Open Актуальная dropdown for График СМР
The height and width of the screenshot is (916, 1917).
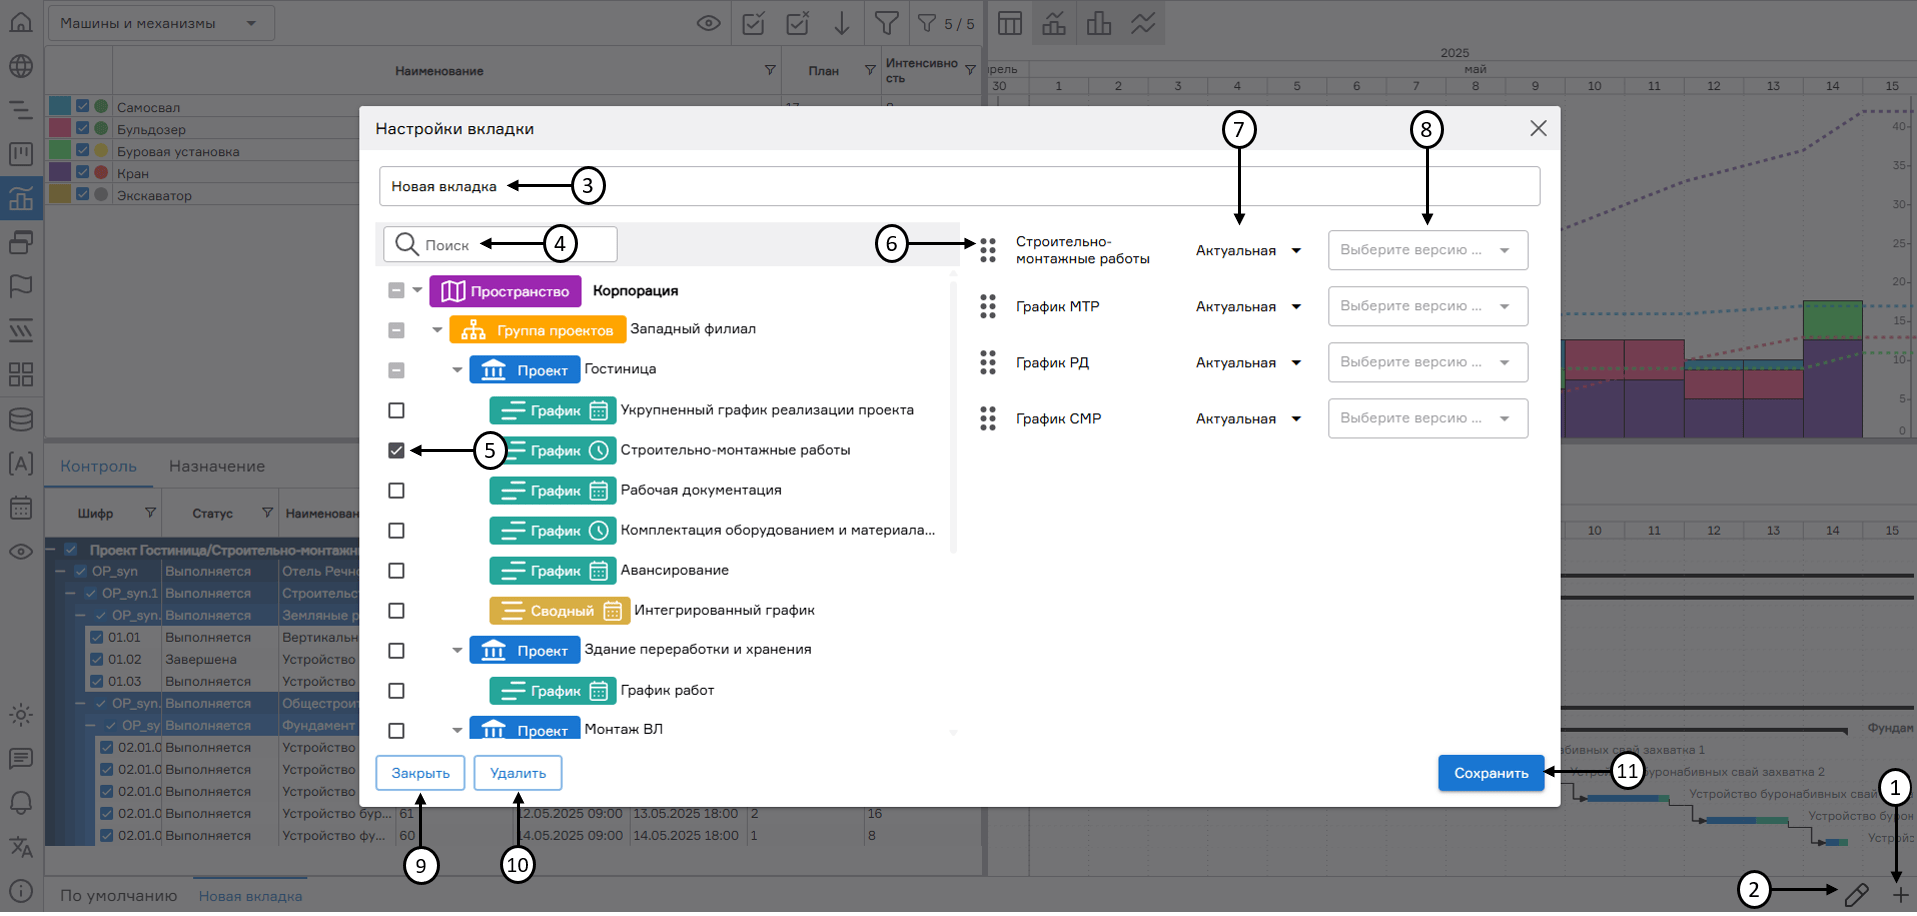pos(1248,419)
